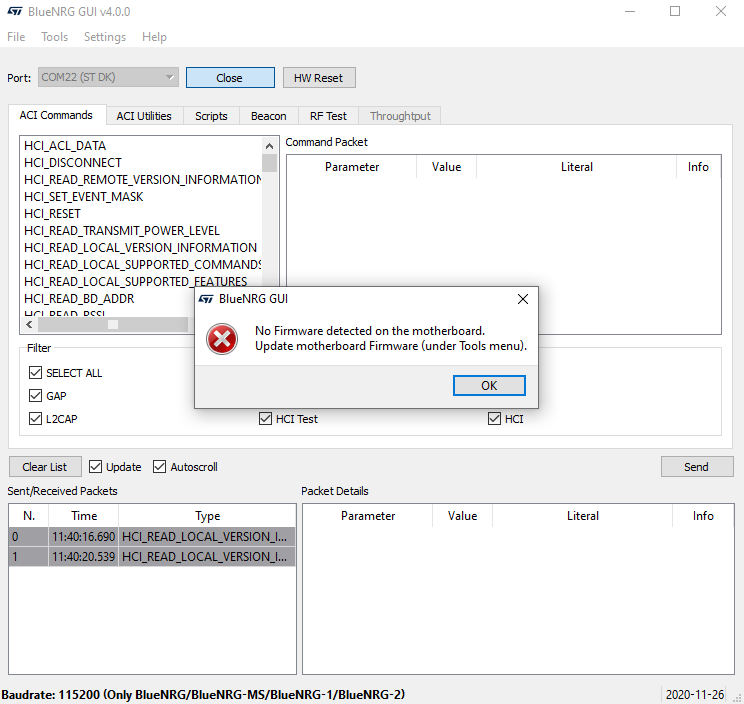Click Packet Details Parameter column header

(368, 516)
